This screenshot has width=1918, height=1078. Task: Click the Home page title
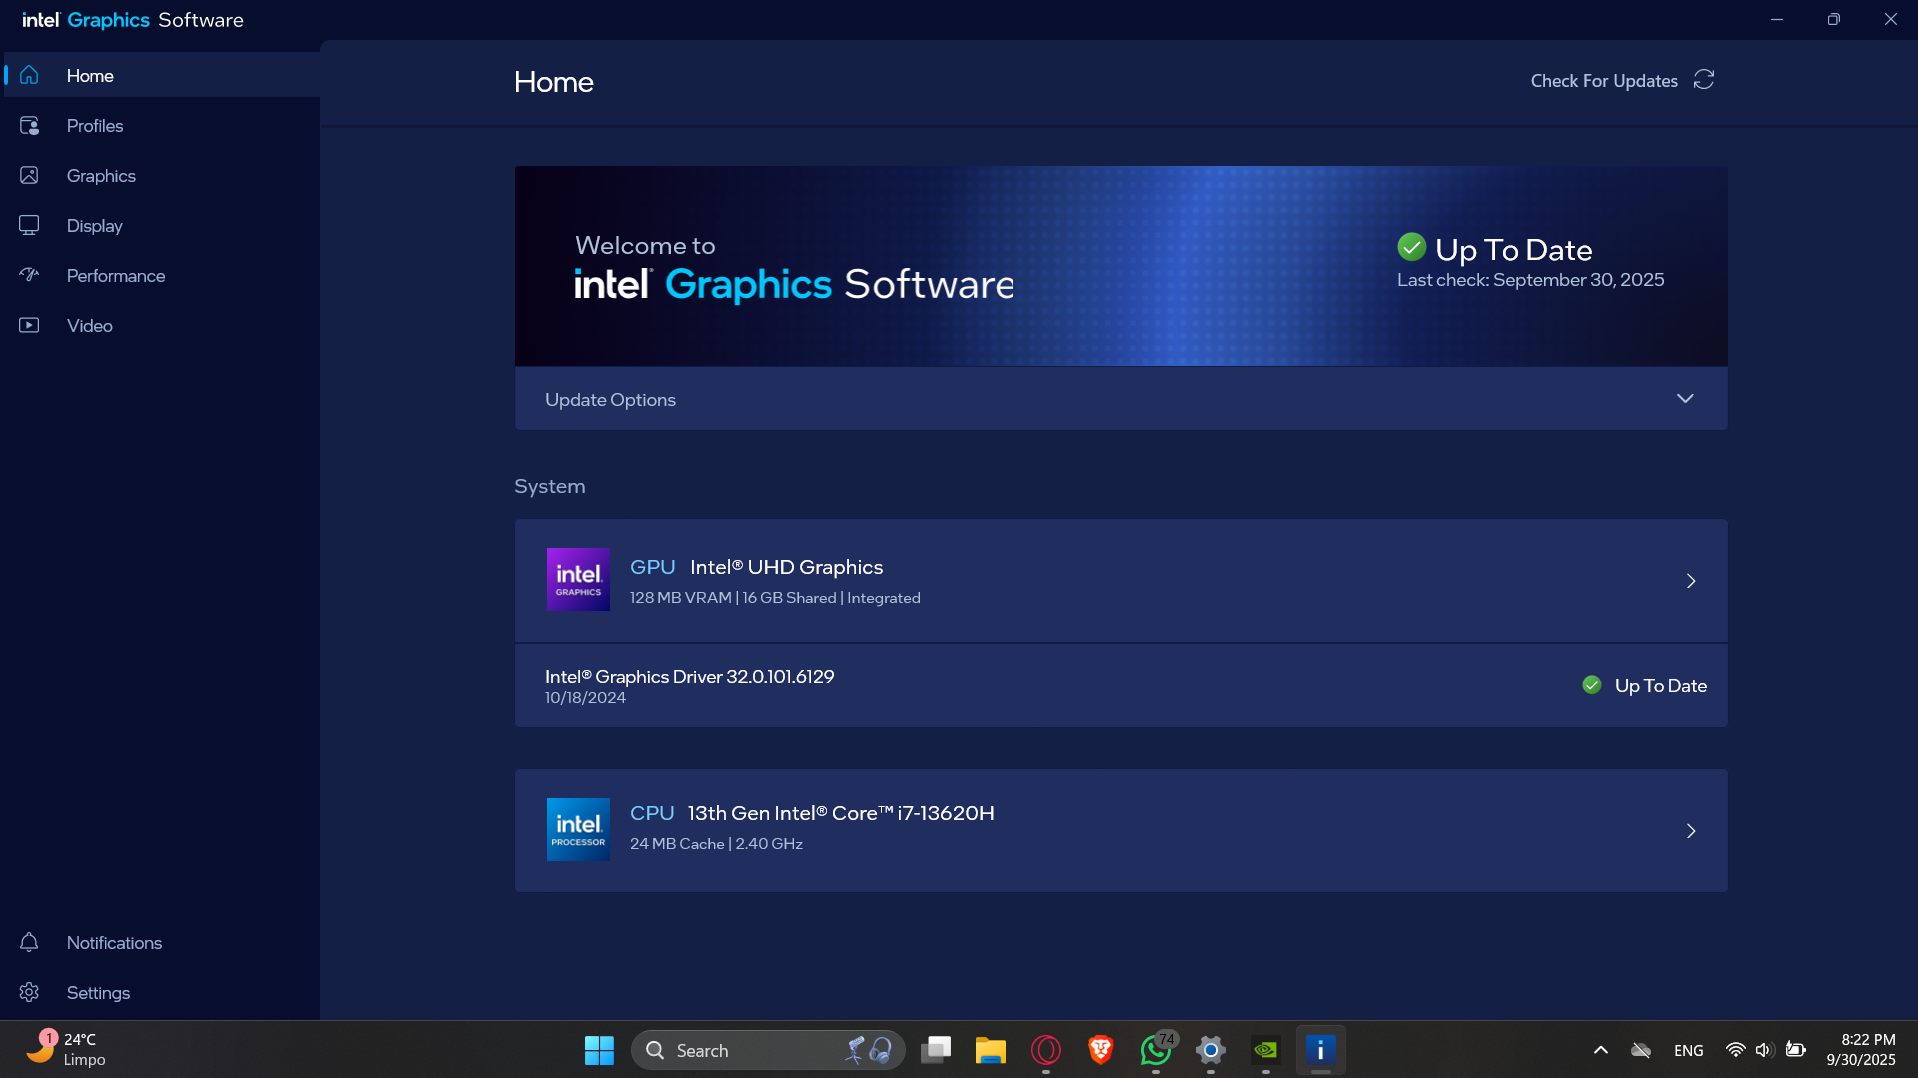click(x=553, y=82)
